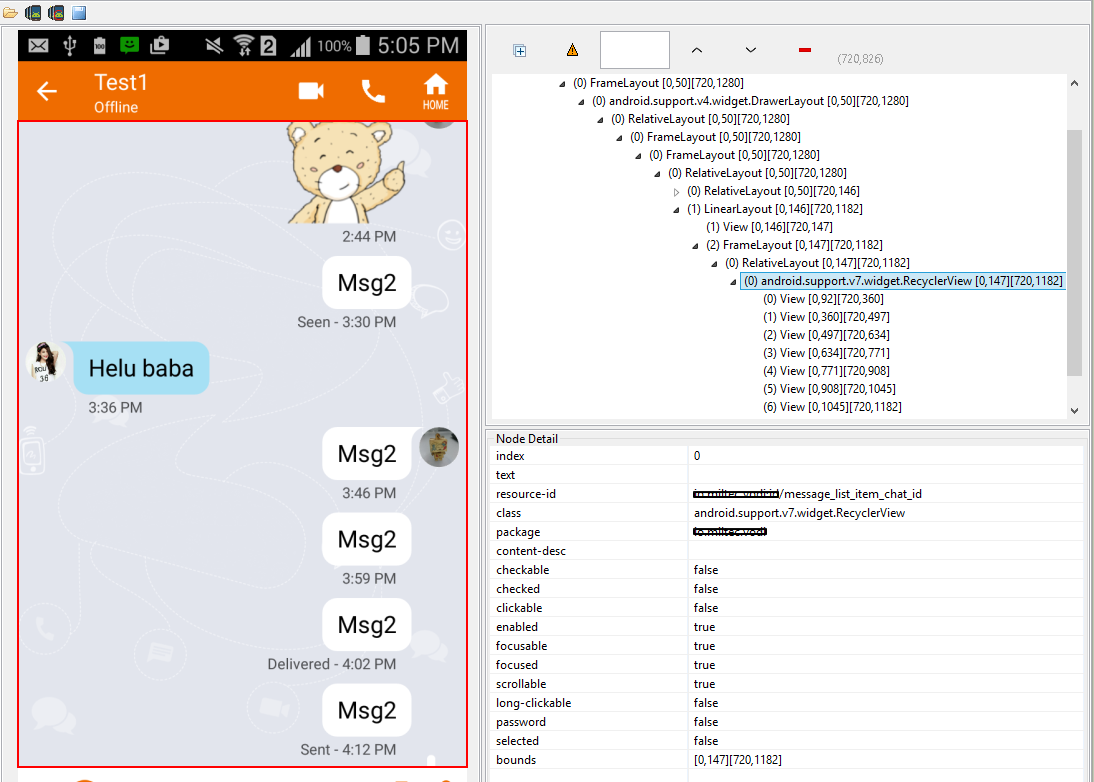The image size is (1094, 782).
Task: Go to previous search result arrow
Action: pos(697,50)
